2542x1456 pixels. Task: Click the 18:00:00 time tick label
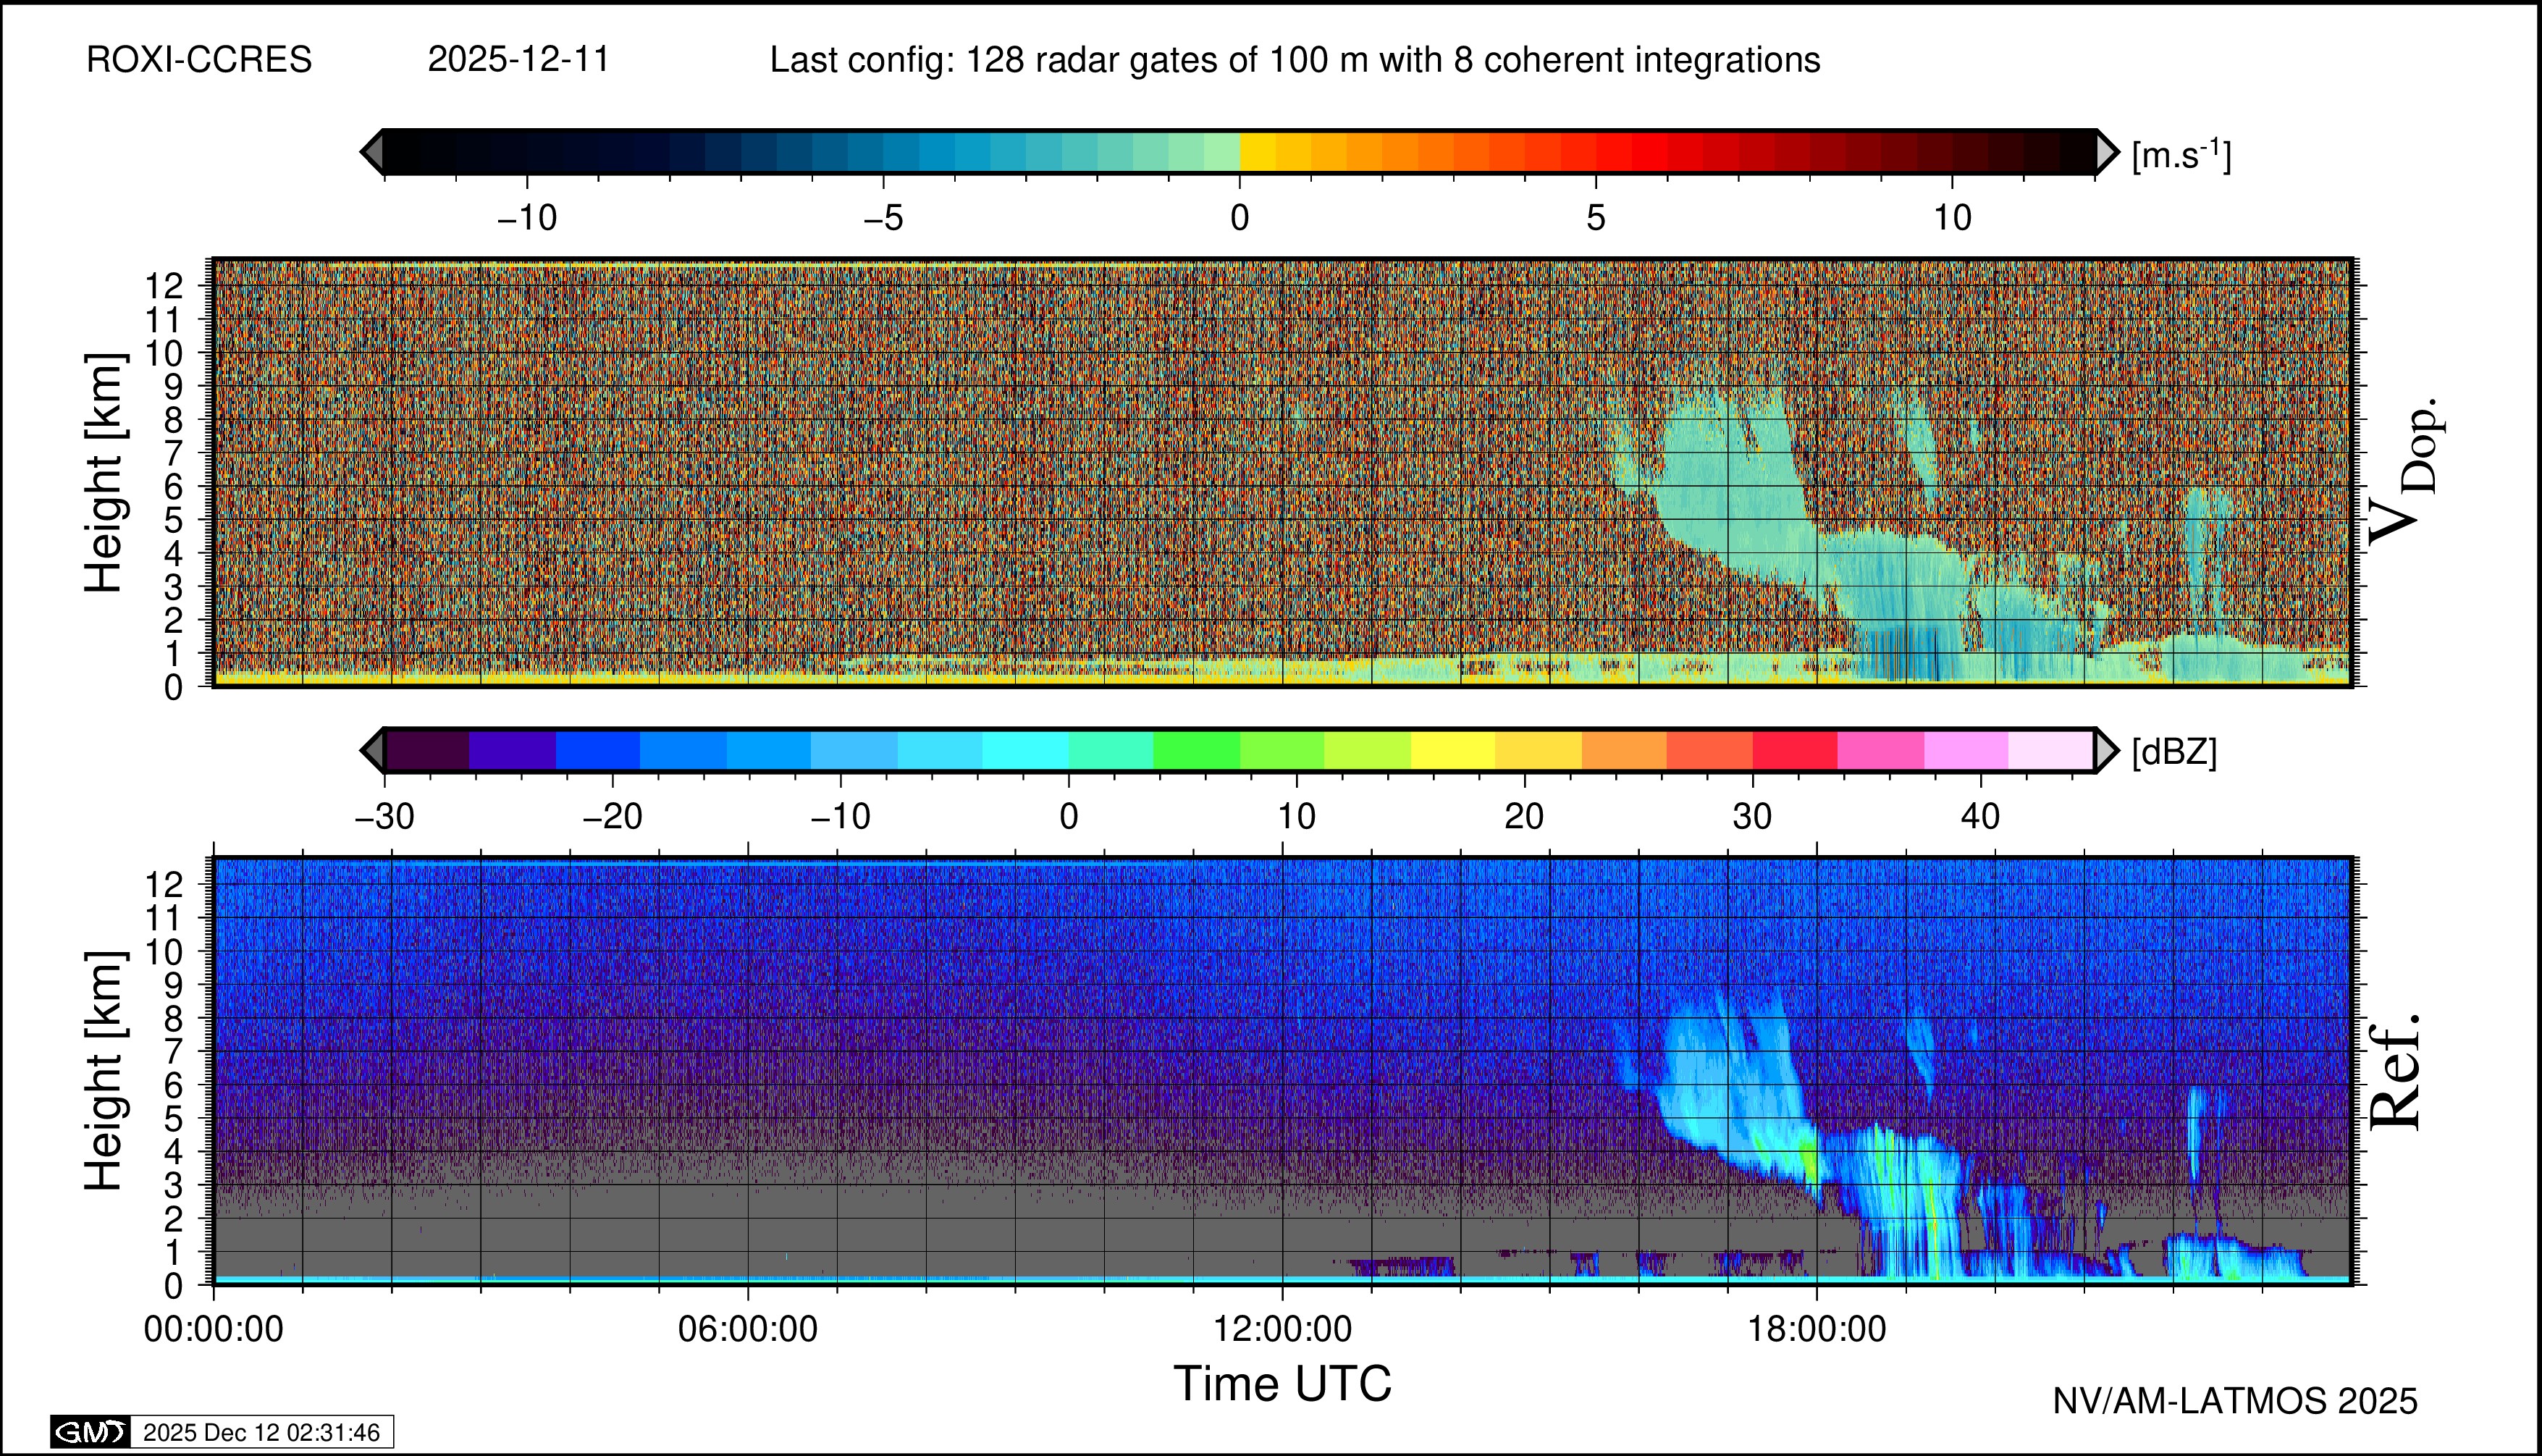(x=1816, y=1330)
